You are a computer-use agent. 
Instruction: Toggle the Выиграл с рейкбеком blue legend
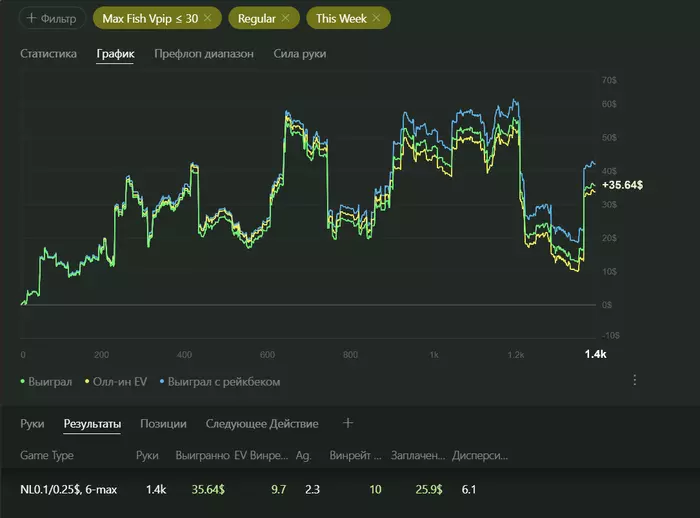tap(220, 382)
